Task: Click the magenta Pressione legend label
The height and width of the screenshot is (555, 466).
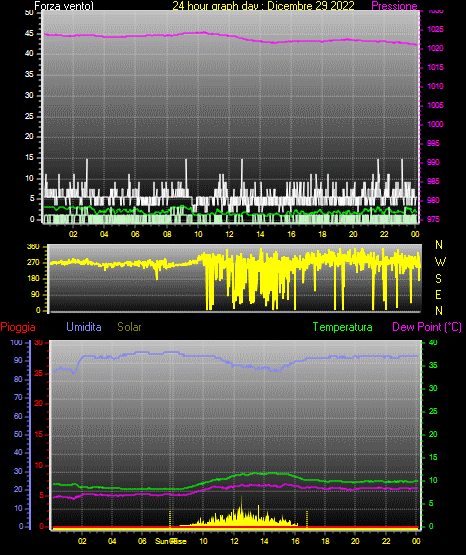Action: (394, 6)
